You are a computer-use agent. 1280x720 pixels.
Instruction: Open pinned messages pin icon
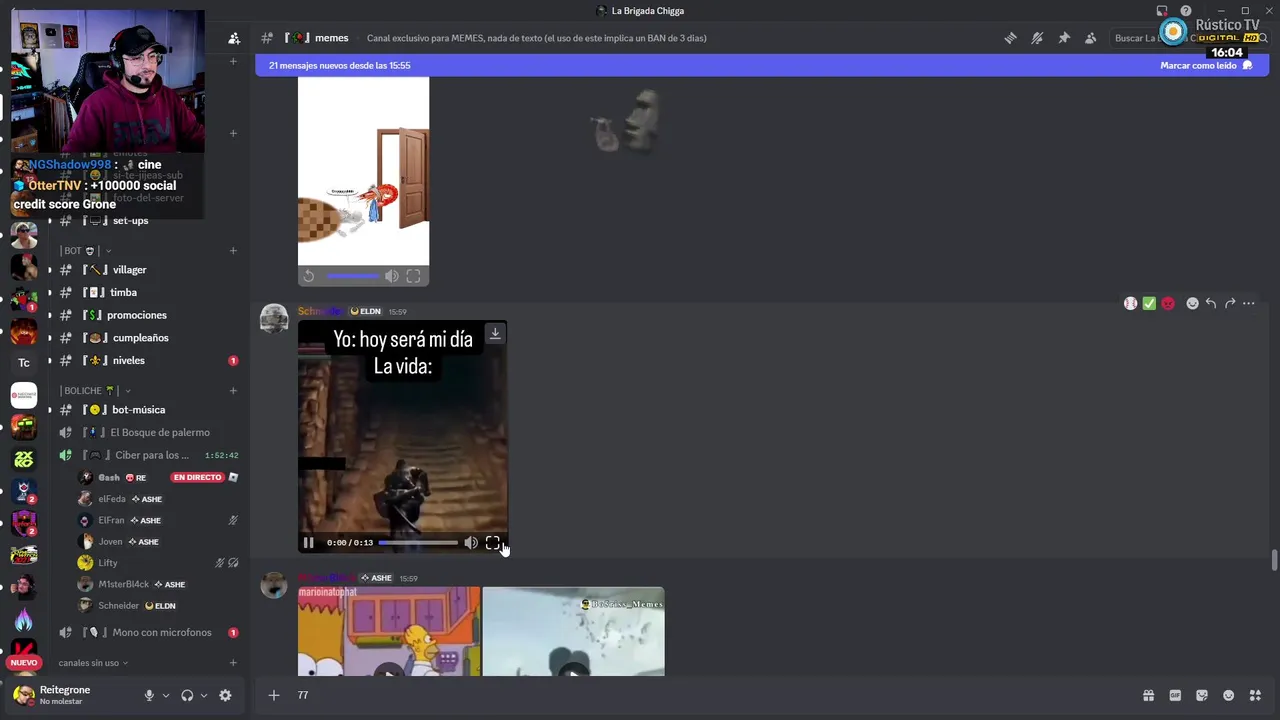point(1064,38)
